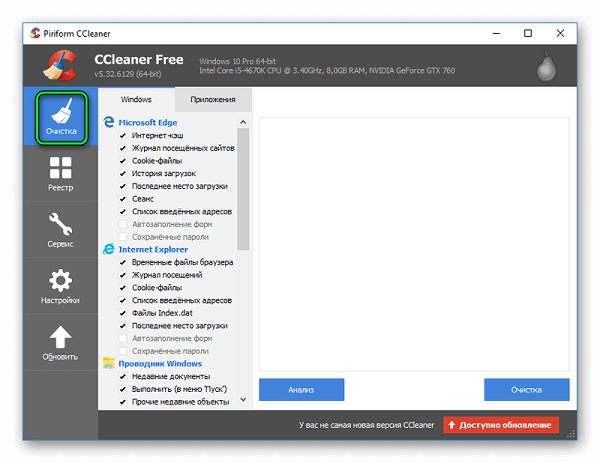Click the options list scrollbar thumb
The width and height of the screenshot is (600, 463).
[x=243, y=189]
